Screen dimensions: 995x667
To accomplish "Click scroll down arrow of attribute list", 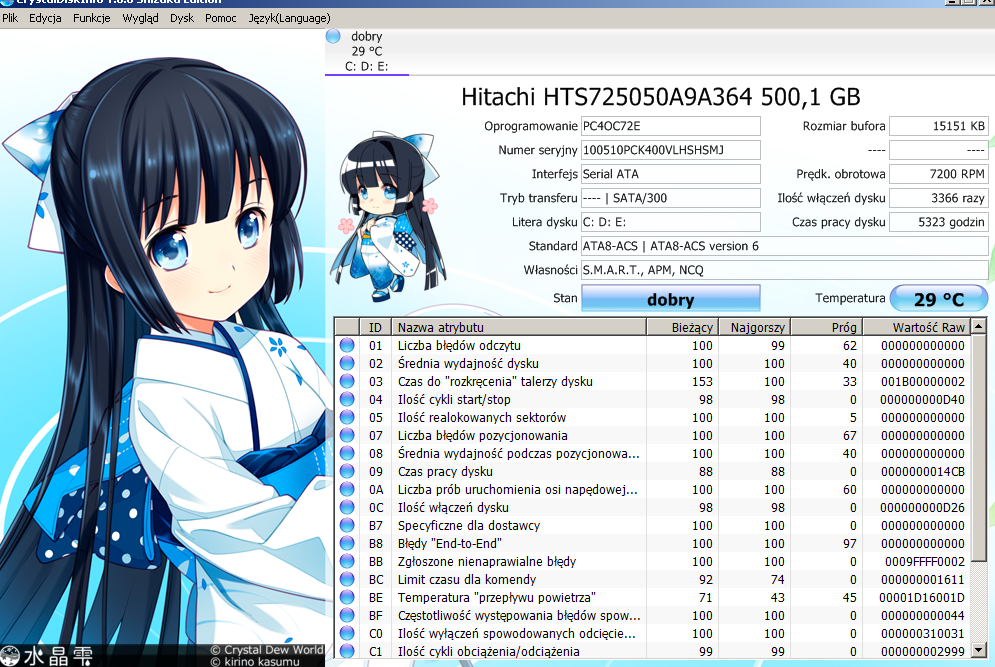I will point(979,650).
